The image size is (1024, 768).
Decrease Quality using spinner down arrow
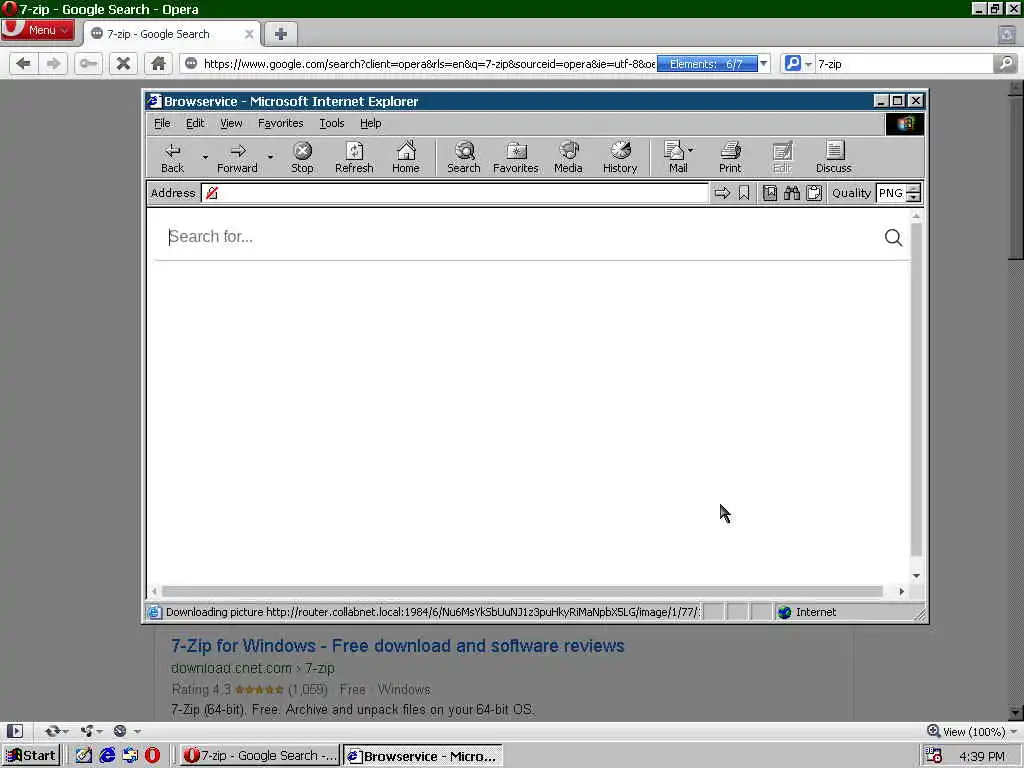pyautogui.click(x=914, y=197)
